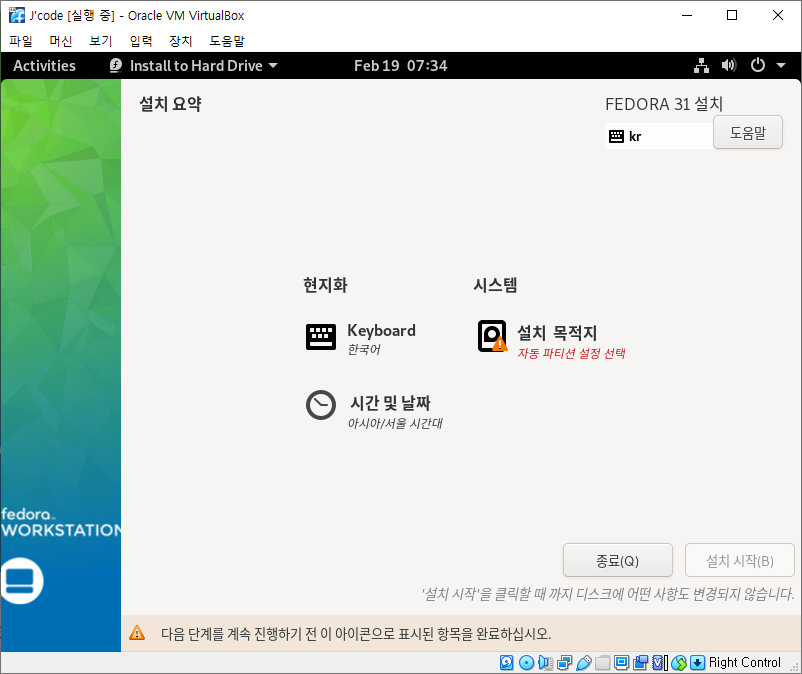Maximize the VirtualBox window
802x674 pixels.
(732, 15)
